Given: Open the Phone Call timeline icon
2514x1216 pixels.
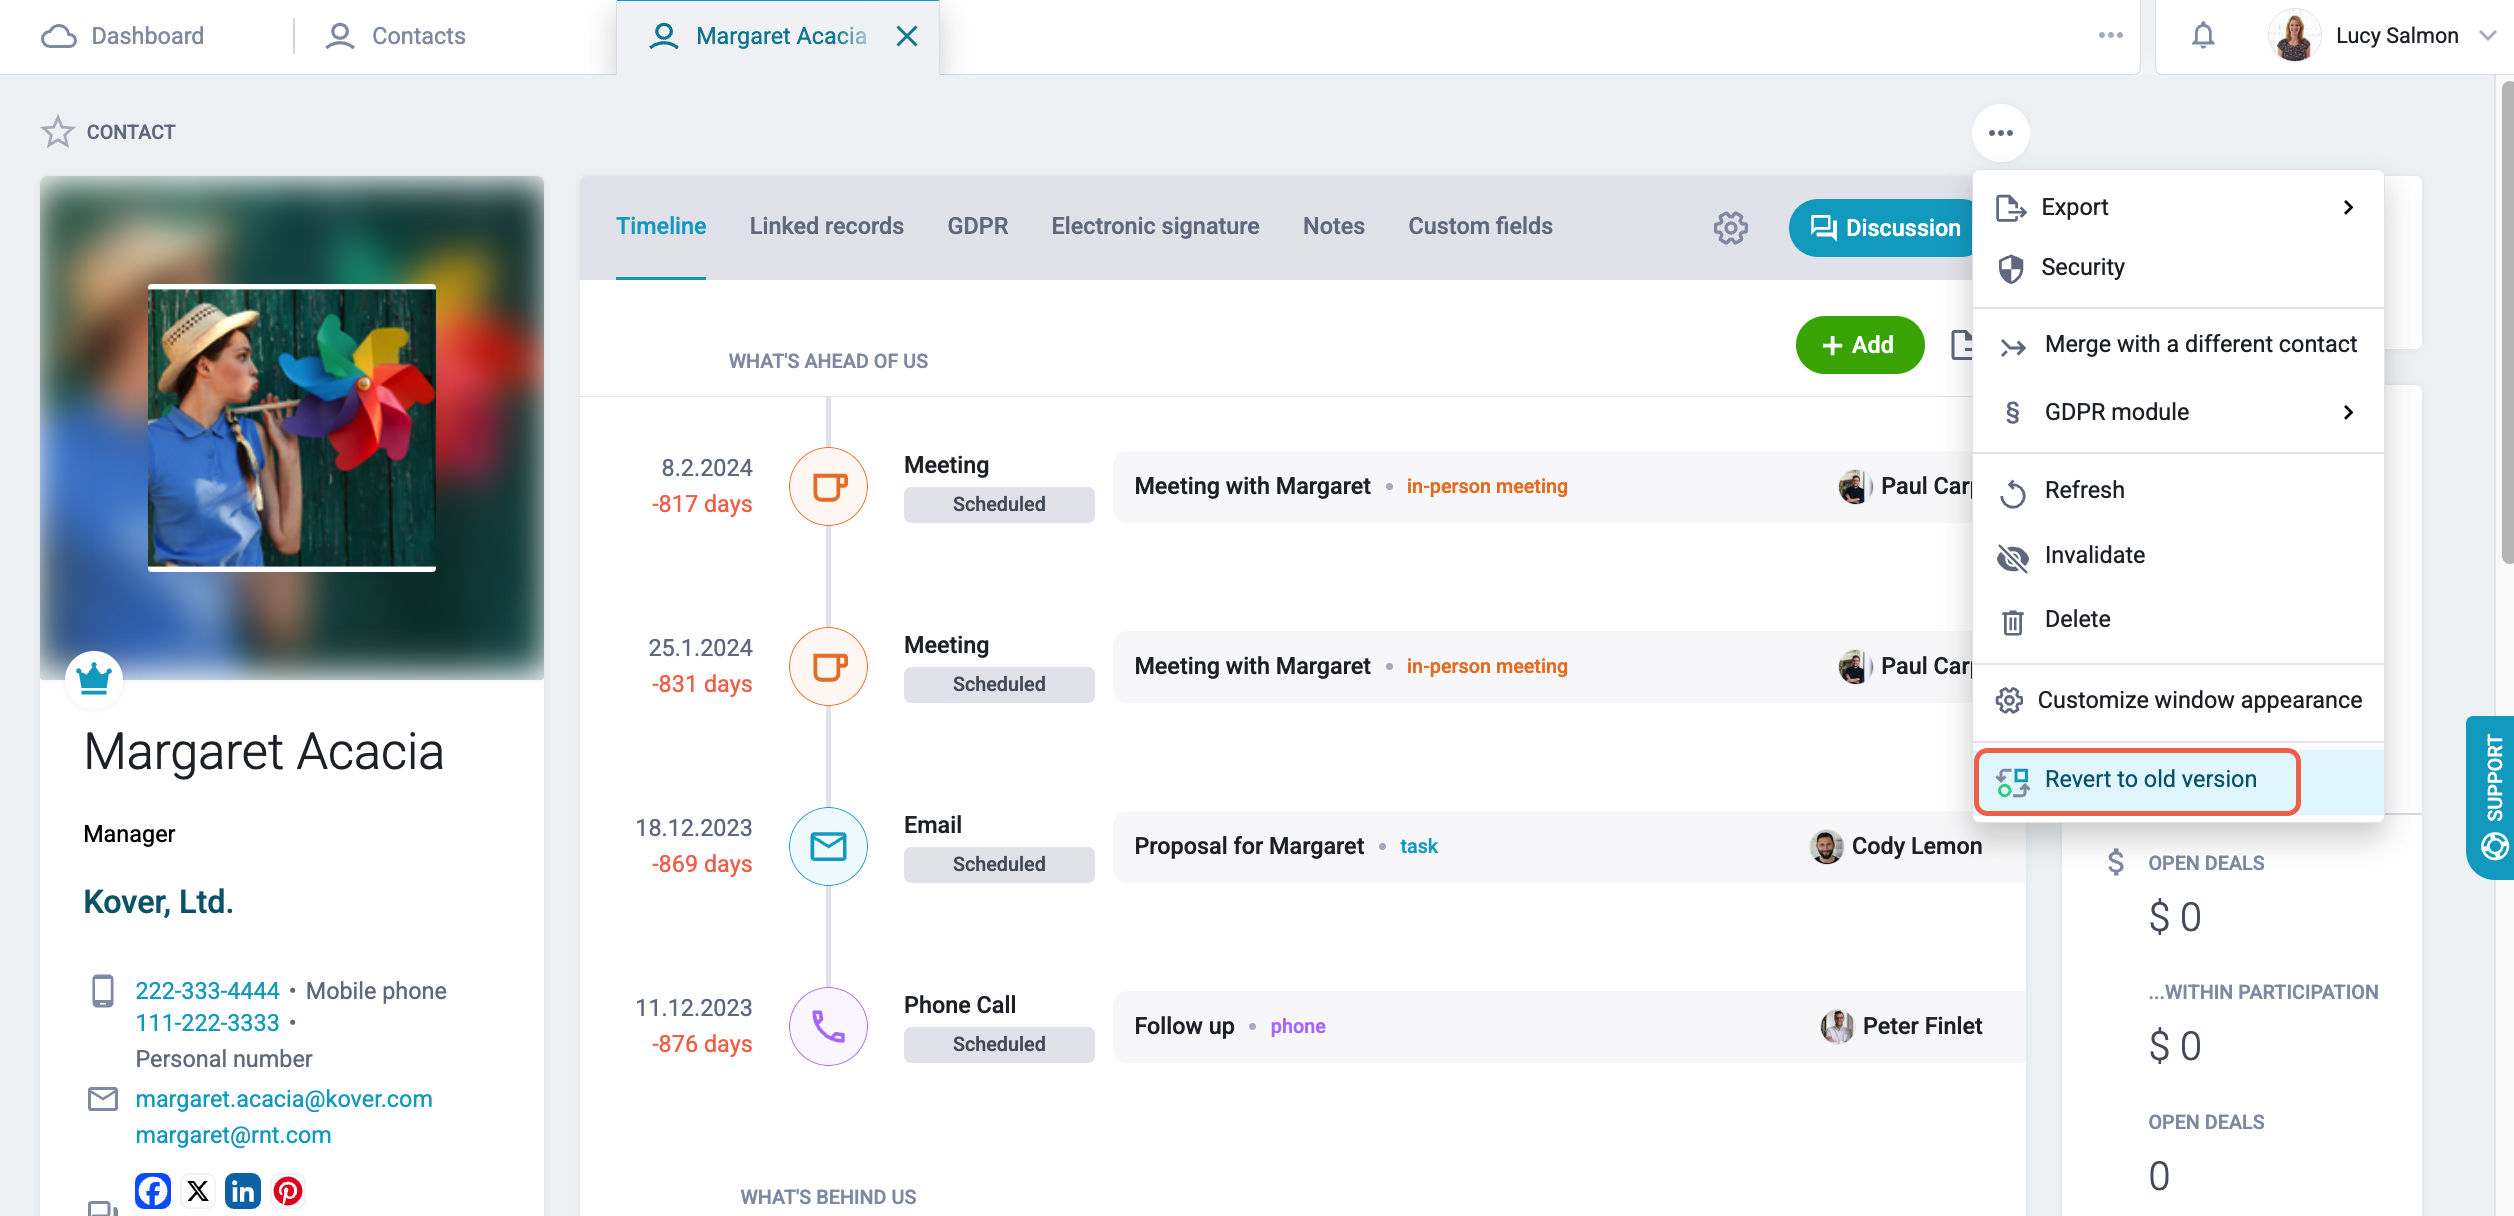Looking at the screenshot, I should click(x=828, y=1026).
